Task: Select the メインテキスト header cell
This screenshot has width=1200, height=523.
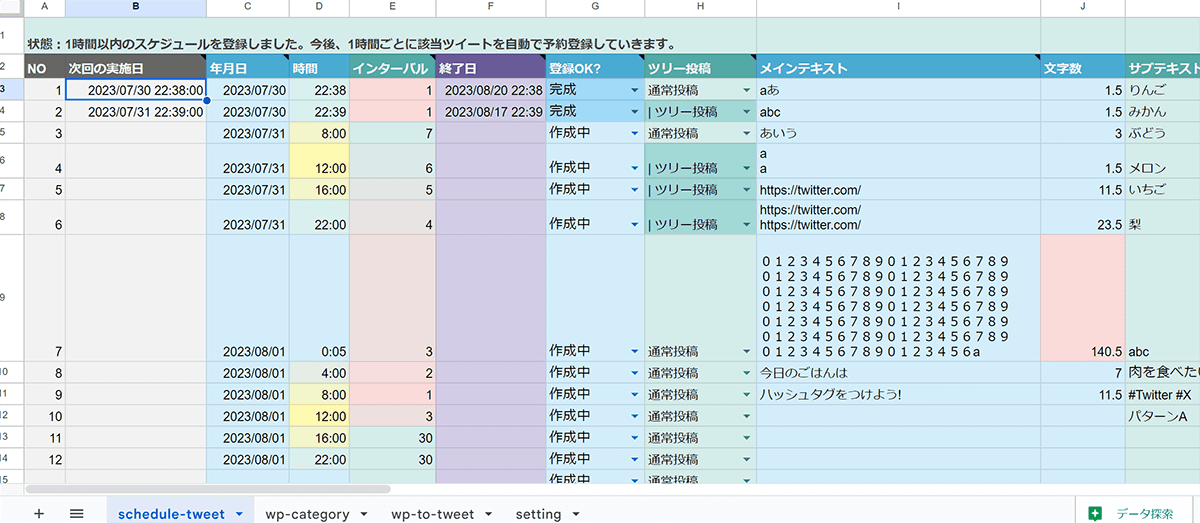Action: [x=897, y=69]
